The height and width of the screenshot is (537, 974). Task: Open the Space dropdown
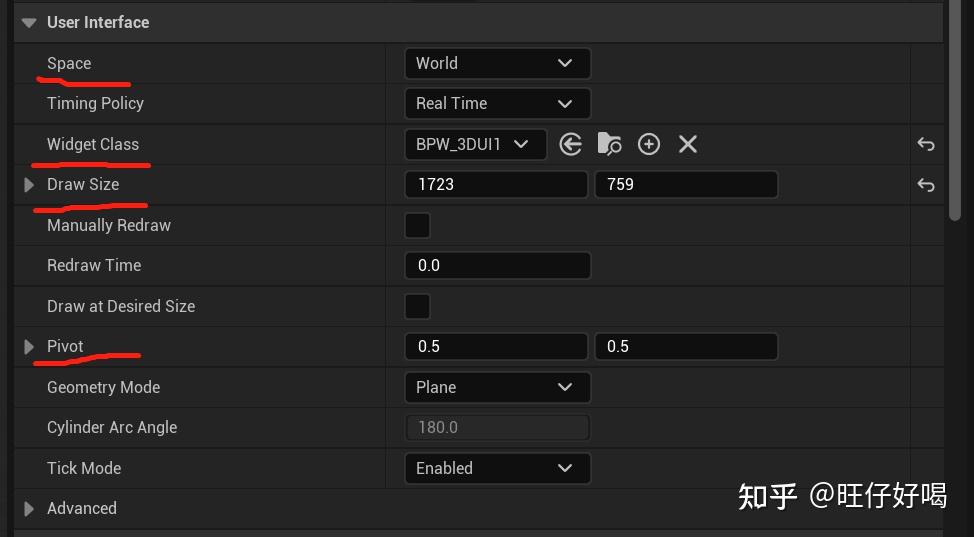pyautogui.click(x=497, y=63)
